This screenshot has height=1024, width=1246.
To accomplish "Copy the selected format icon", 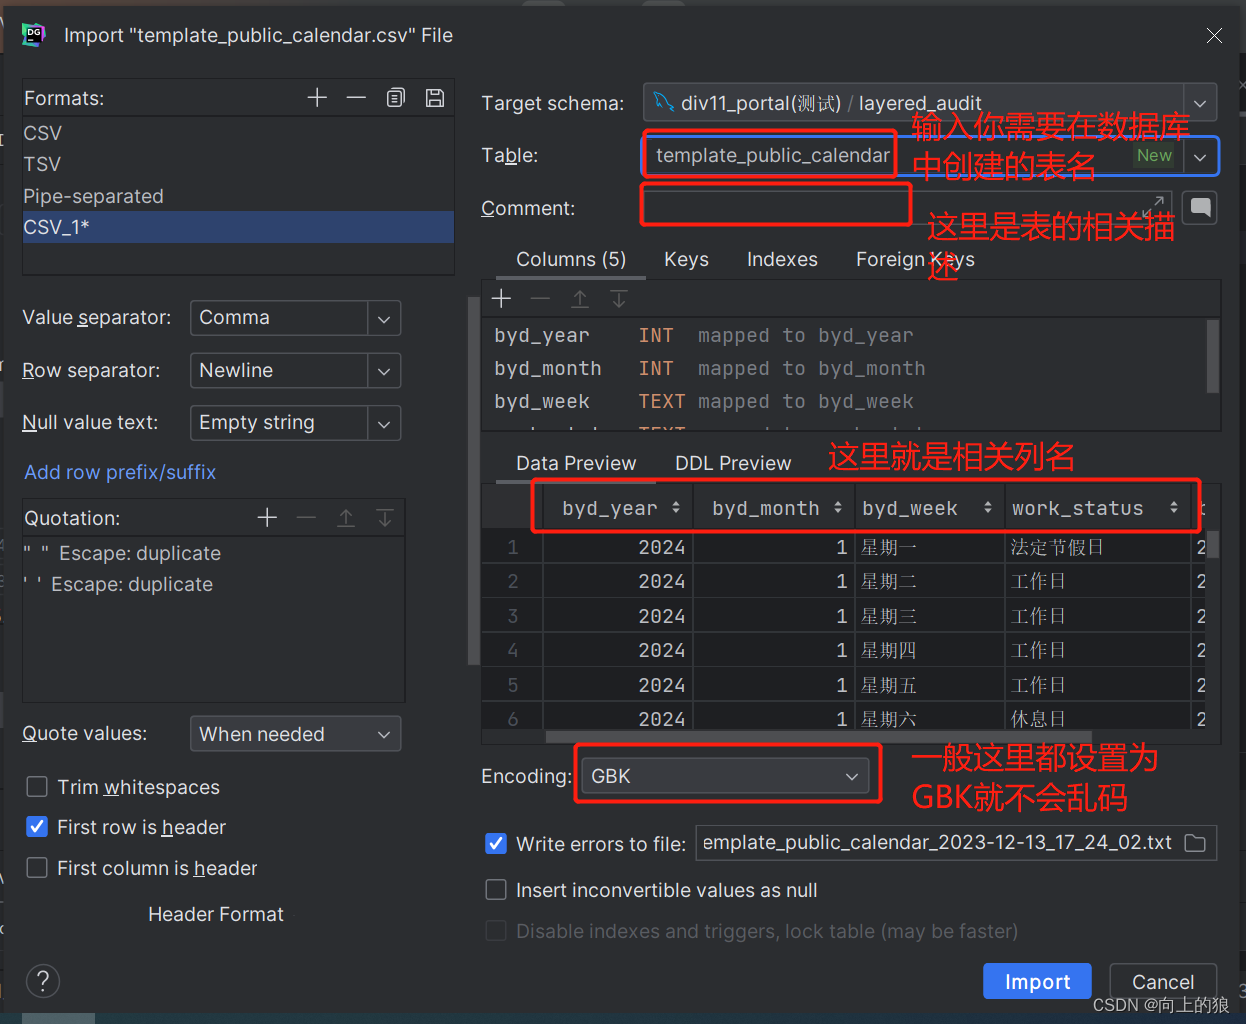I will click(396, 97).
